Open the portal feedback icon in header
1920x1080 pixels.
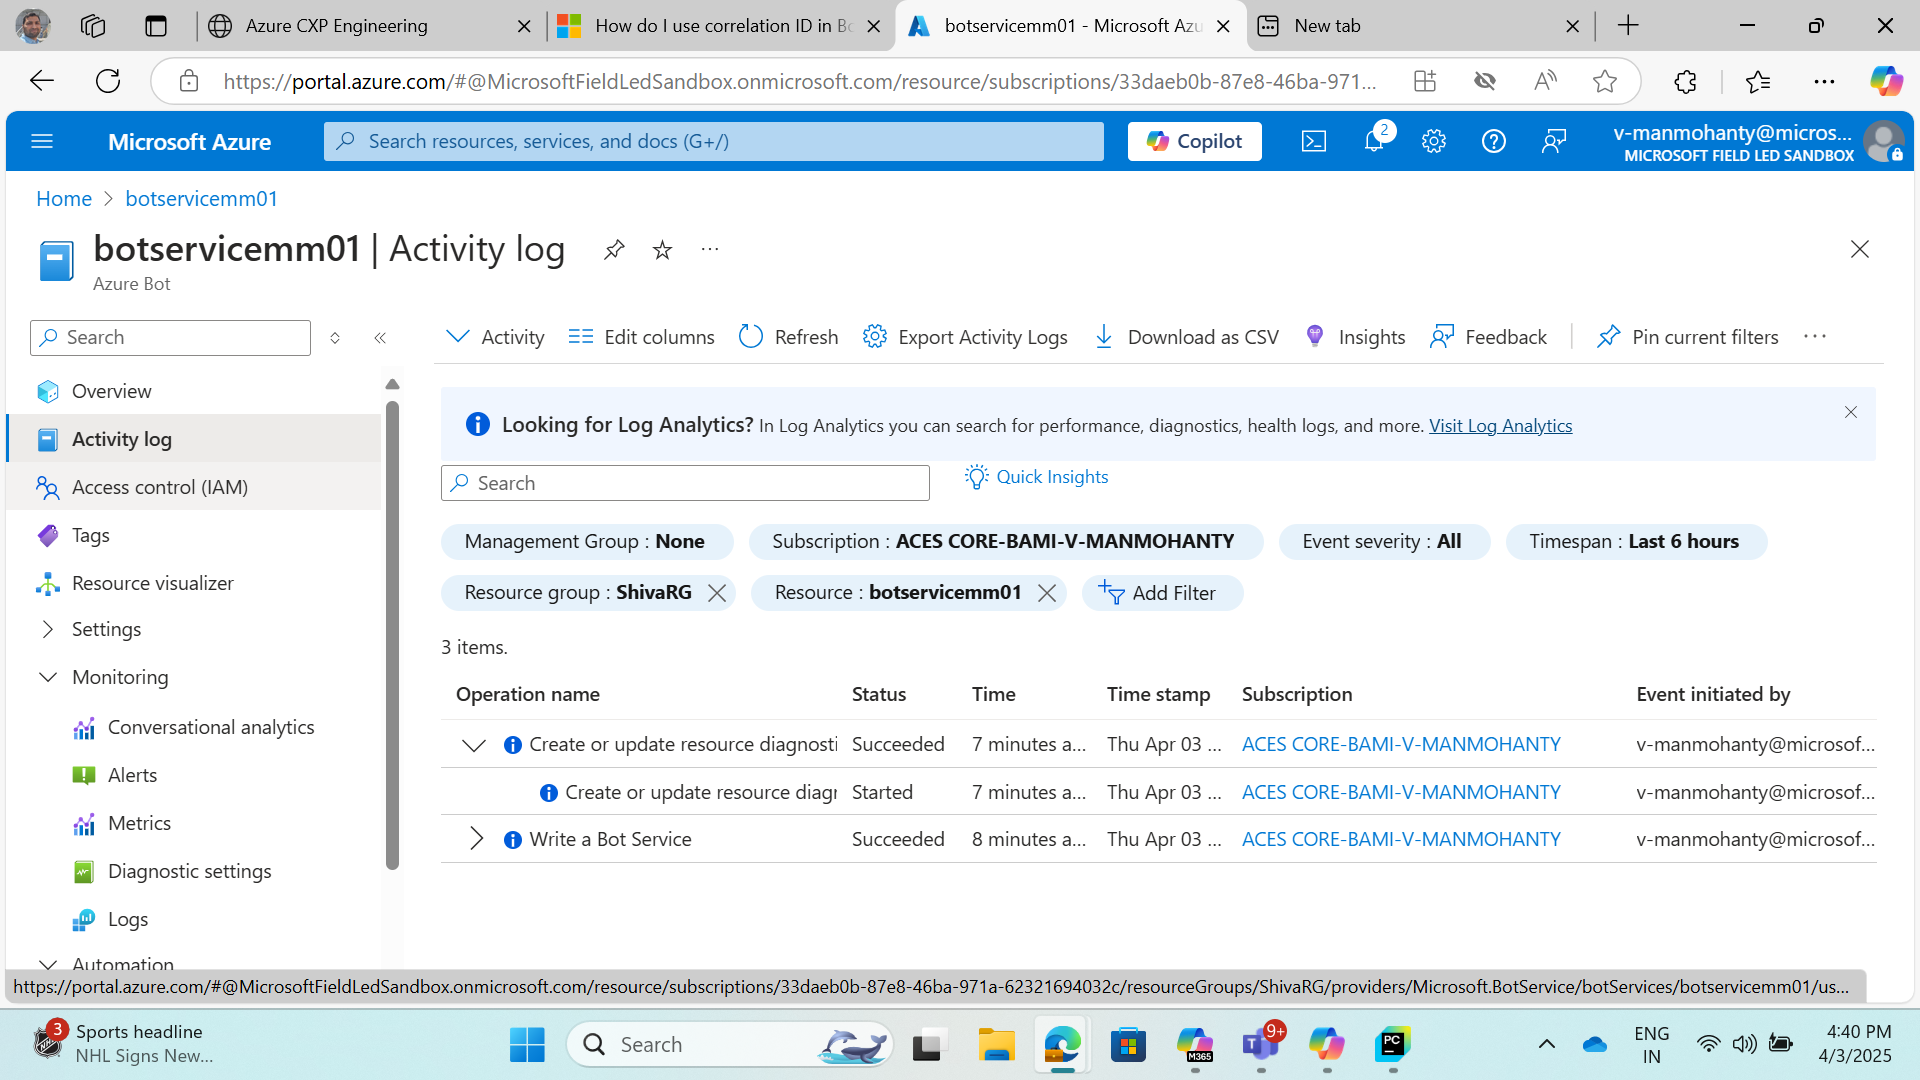pyautogui.click(x=1554, y=141)
